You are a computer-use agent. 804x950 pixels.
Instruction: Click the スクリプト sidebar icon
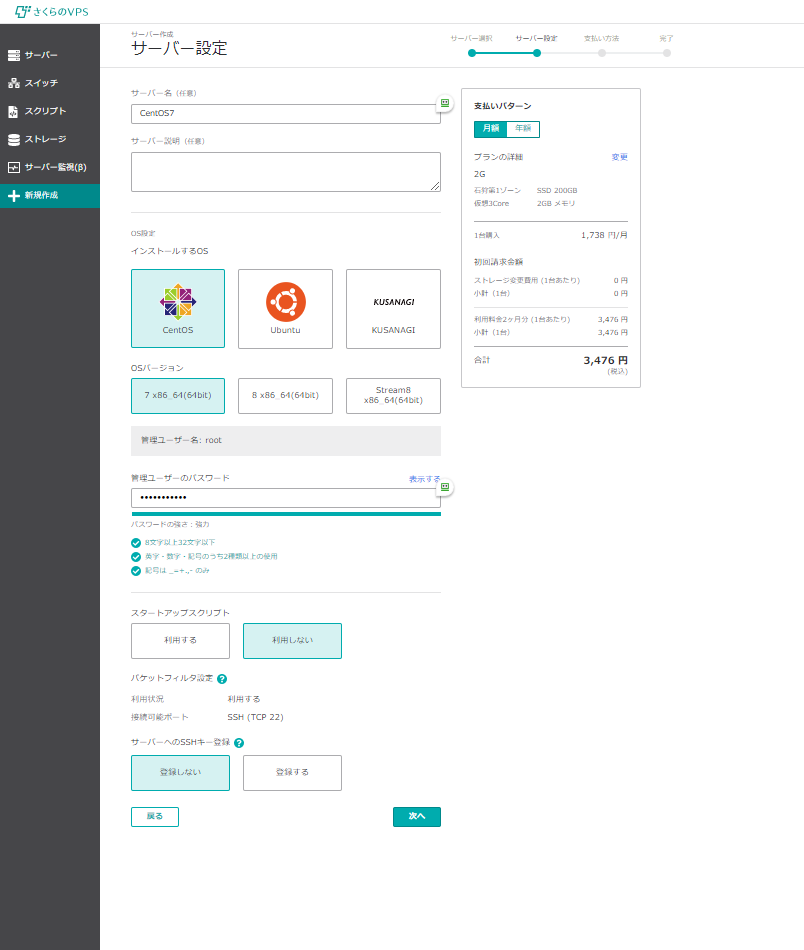click(14, 111)
